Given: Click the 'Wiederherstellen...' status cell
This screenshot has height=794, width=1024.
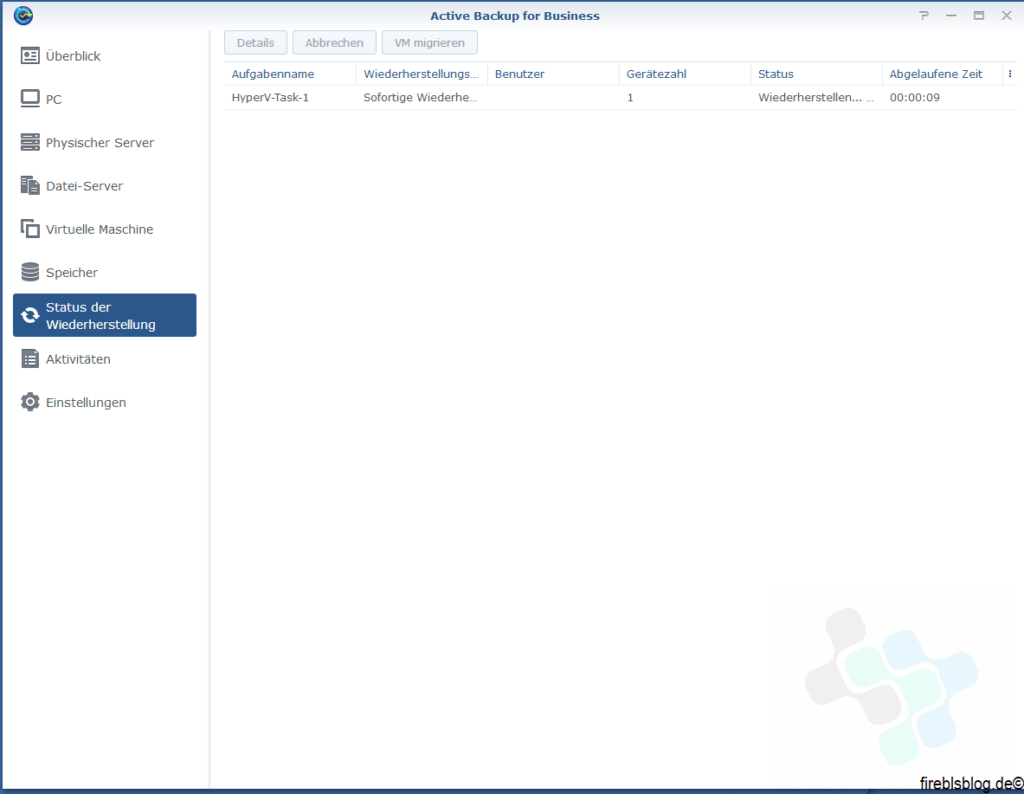Looking at the screenshot, I should tap(816, 97).
